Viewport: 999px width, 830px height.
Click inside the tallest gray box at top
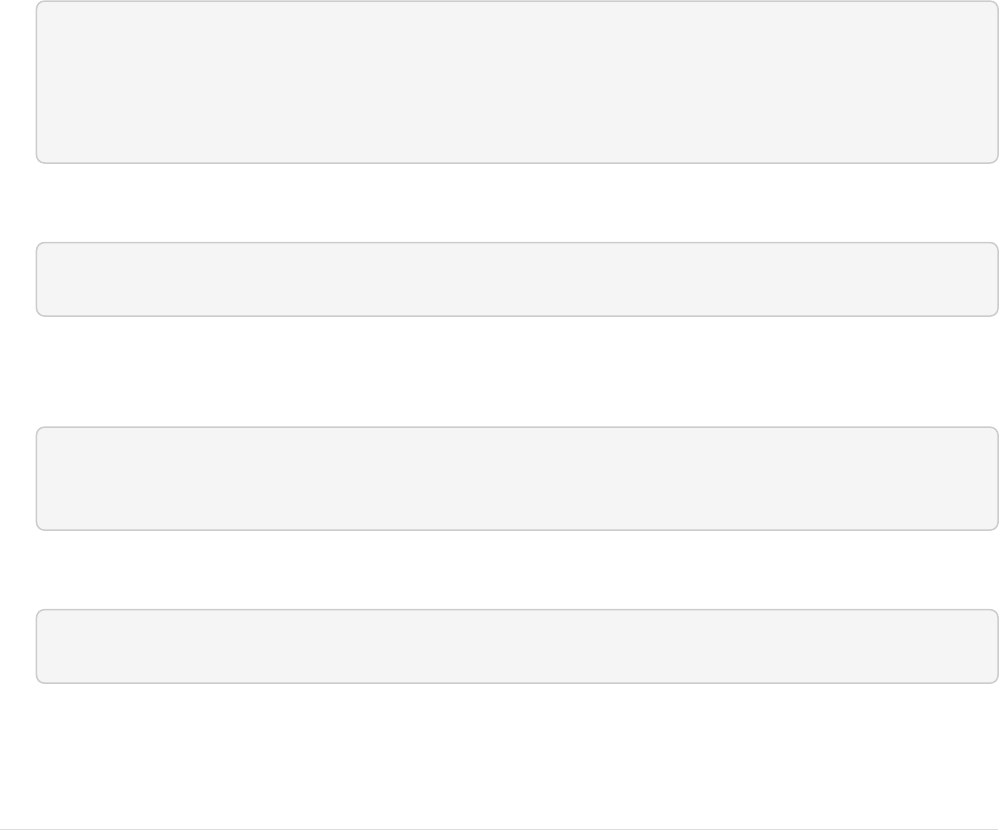point(517,82)
